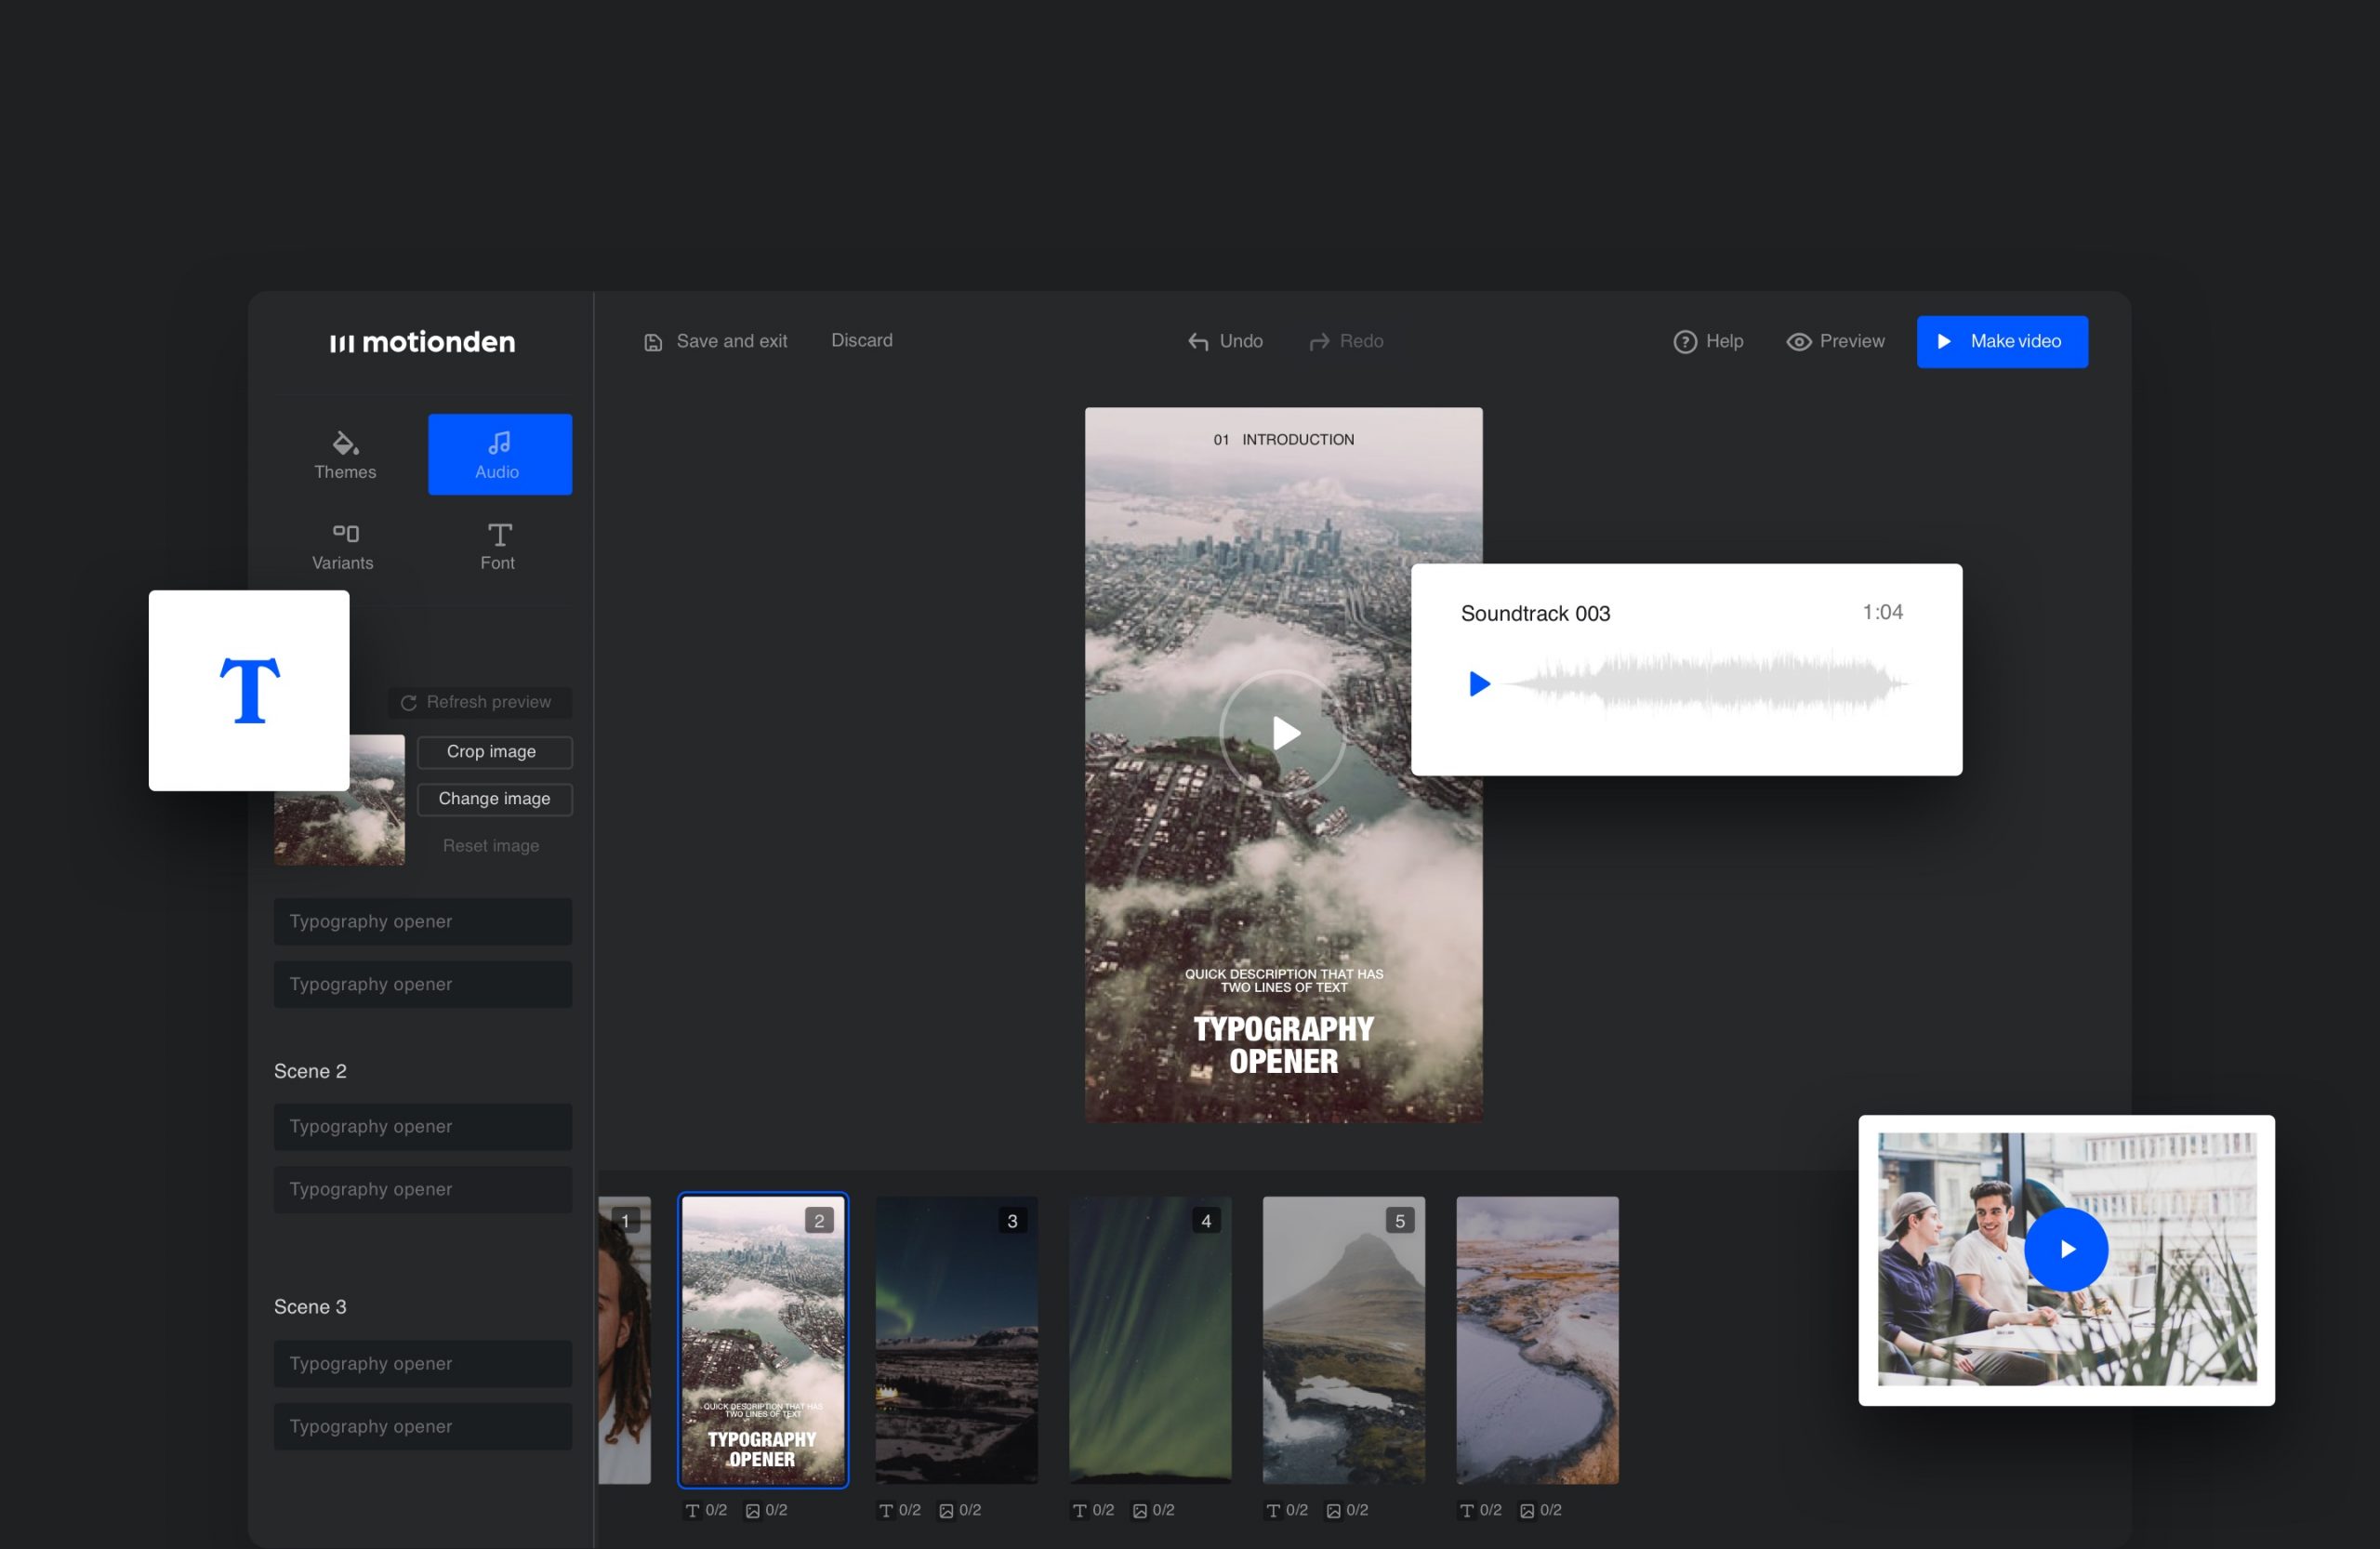This screenshot has width=2380, height=1549.
Task: Open the Variants panel
Action: pyautogui.click(x=343, y=545)
